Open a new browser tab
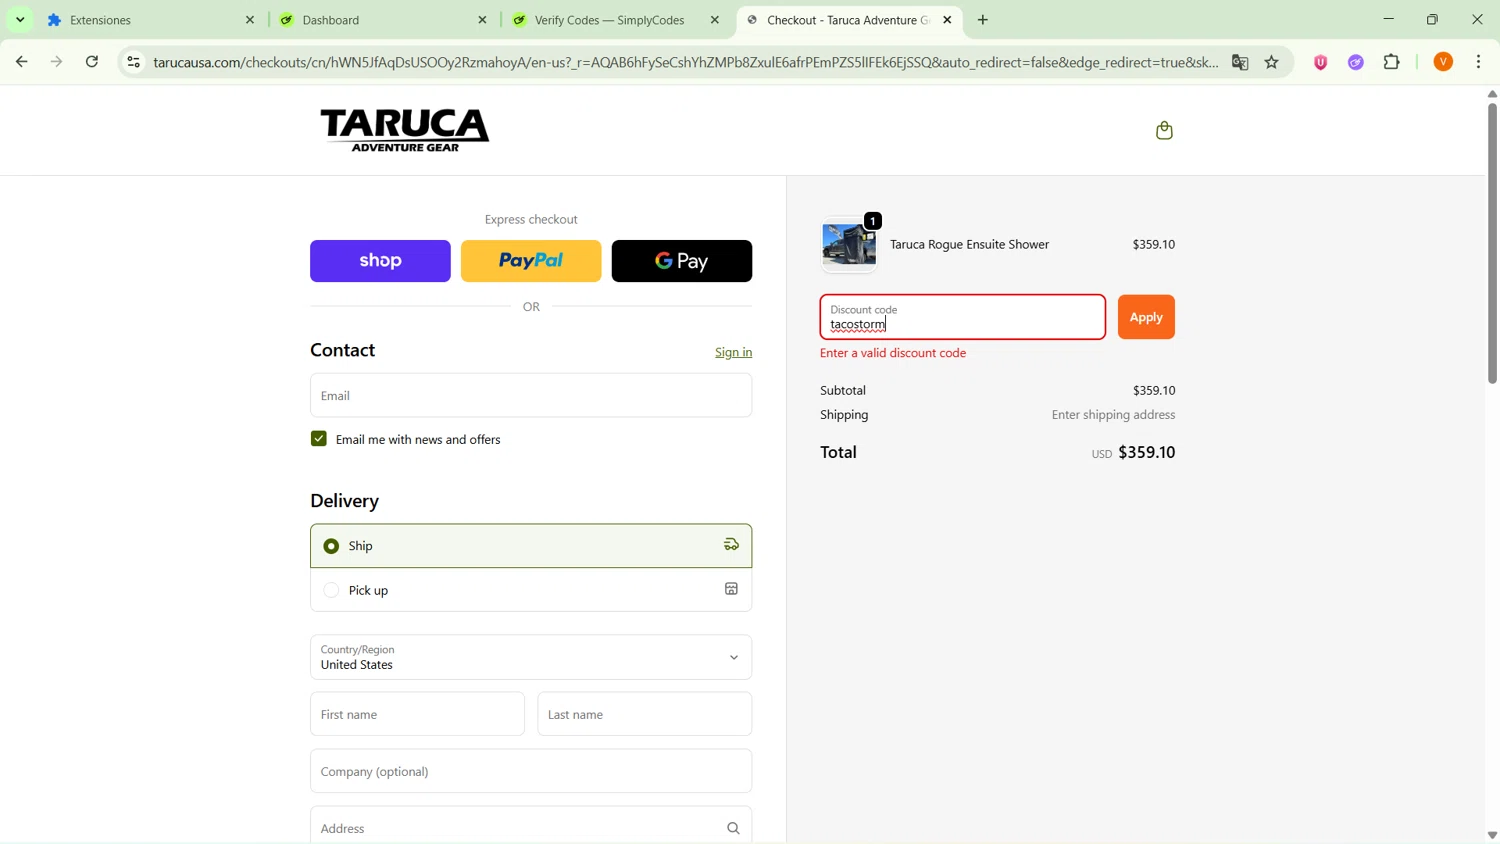 (983, 20)
